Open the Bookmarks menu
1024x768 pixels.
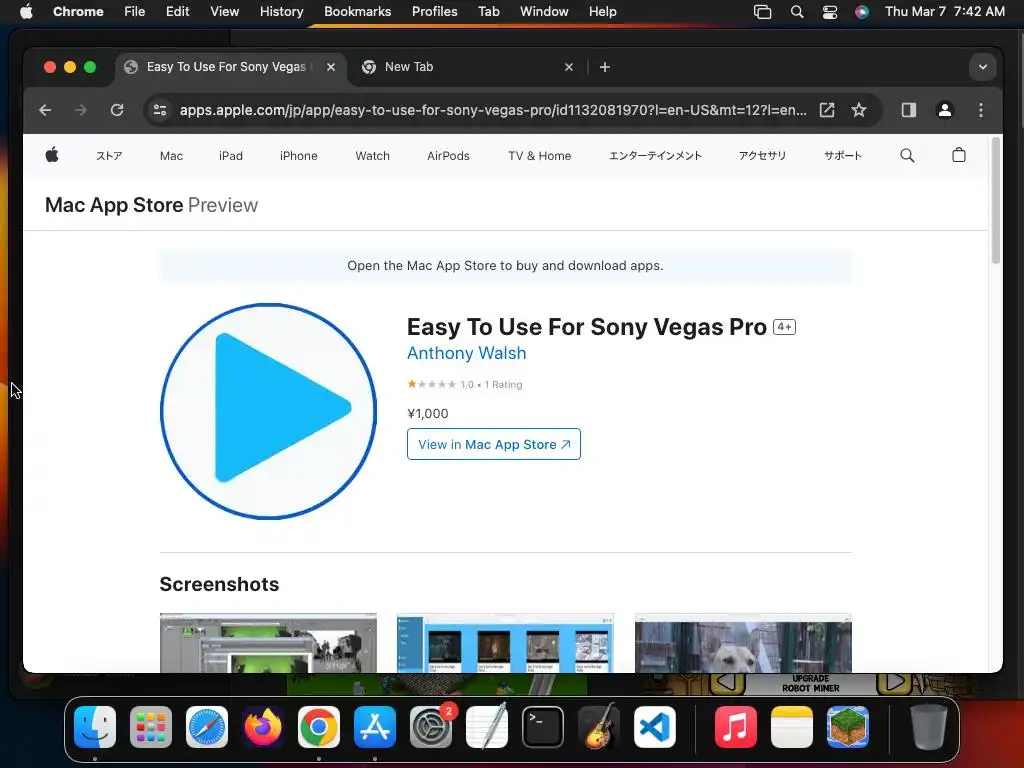click(x=357, y=12)
